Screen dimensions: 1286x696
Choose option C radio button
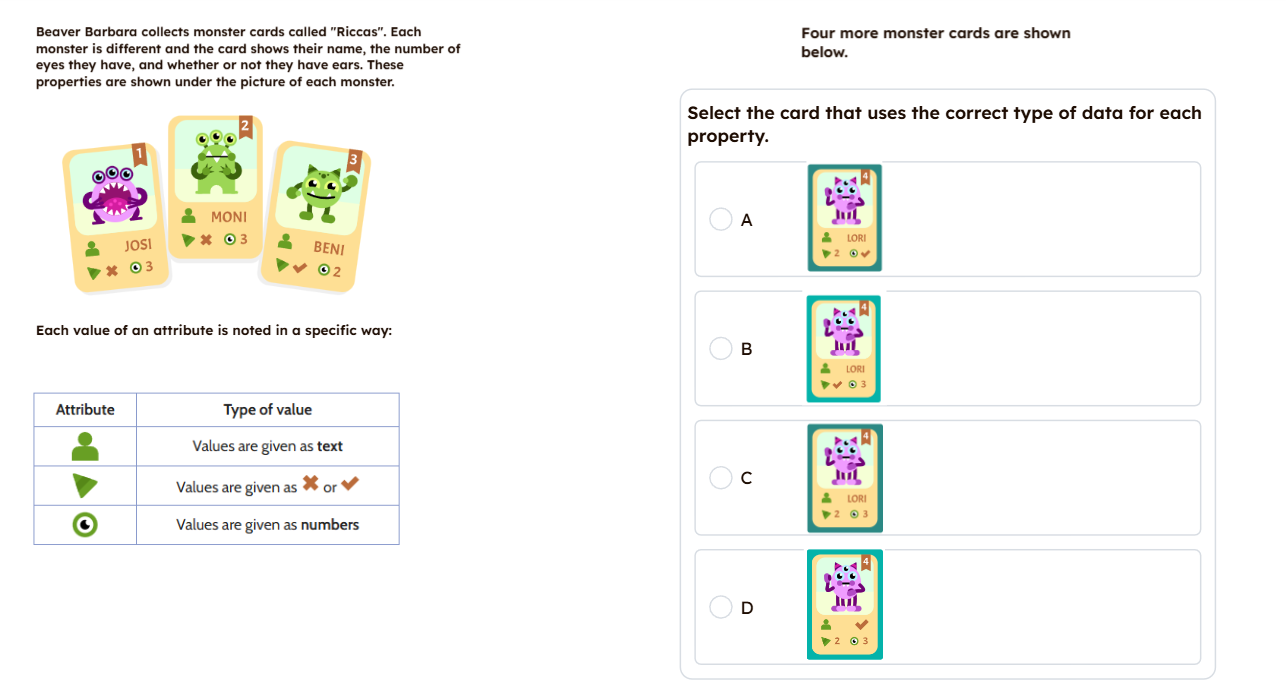(x=720, y=478)
